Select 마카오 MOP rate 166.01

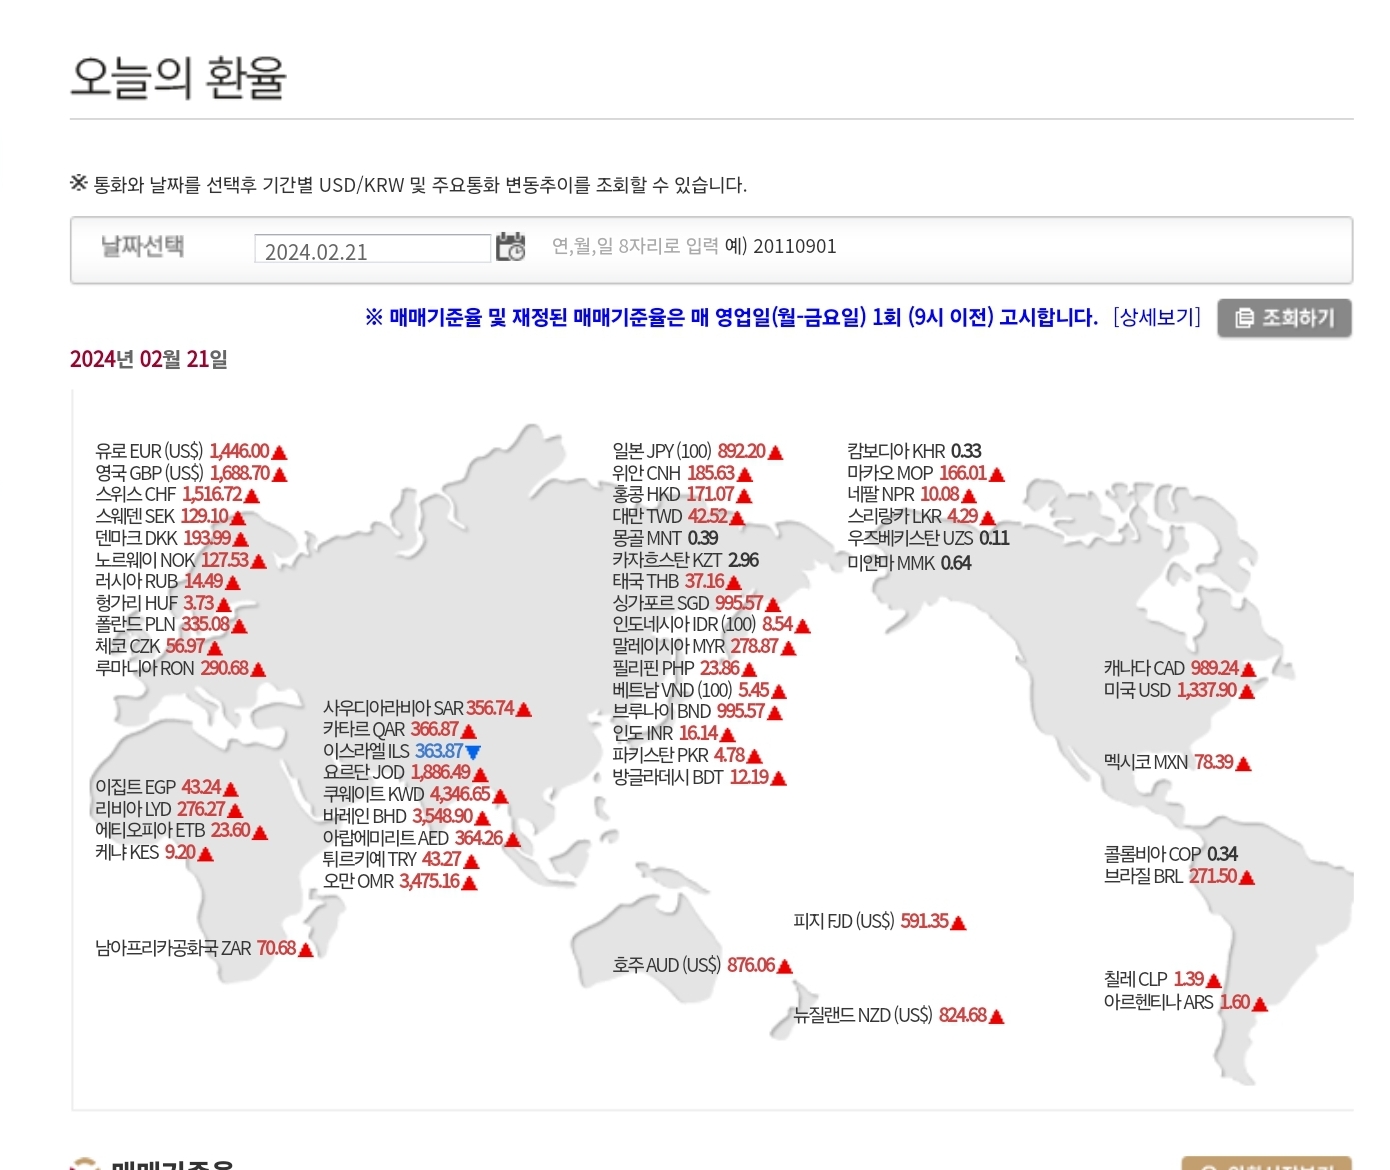click(963, 474)
